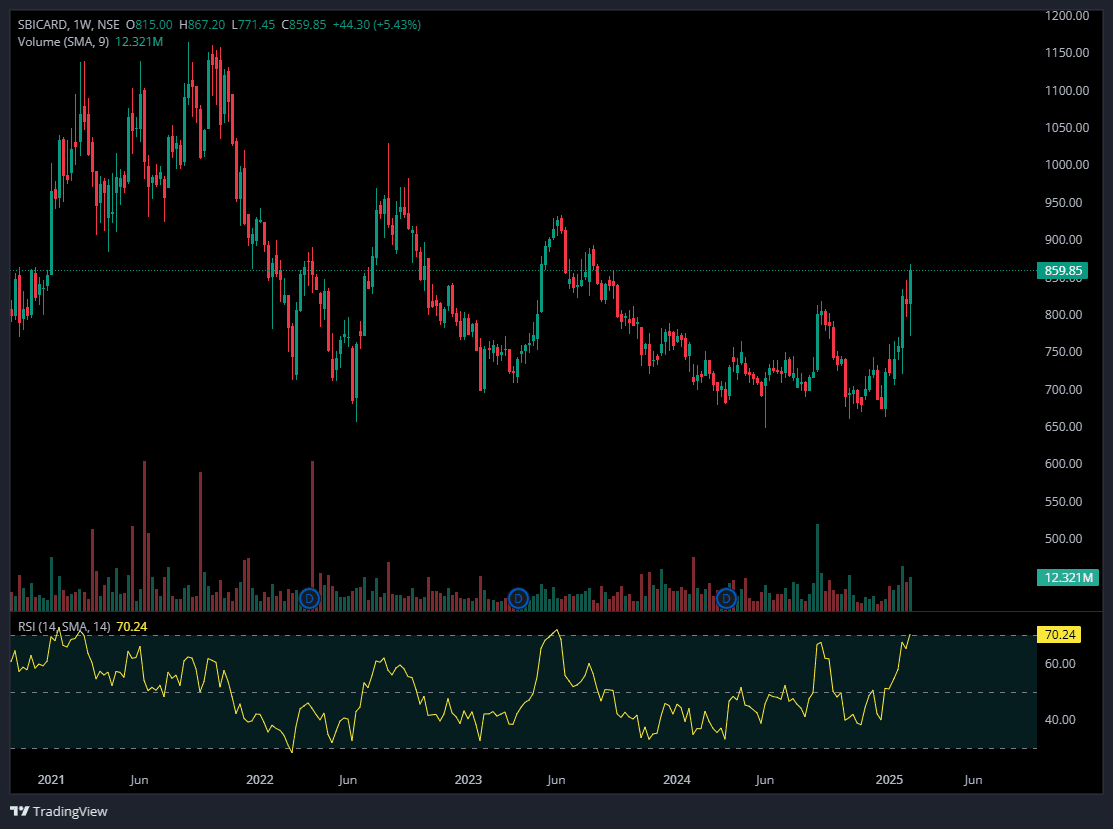Click the yellow 70.24 RSI axis tag

1059,635
